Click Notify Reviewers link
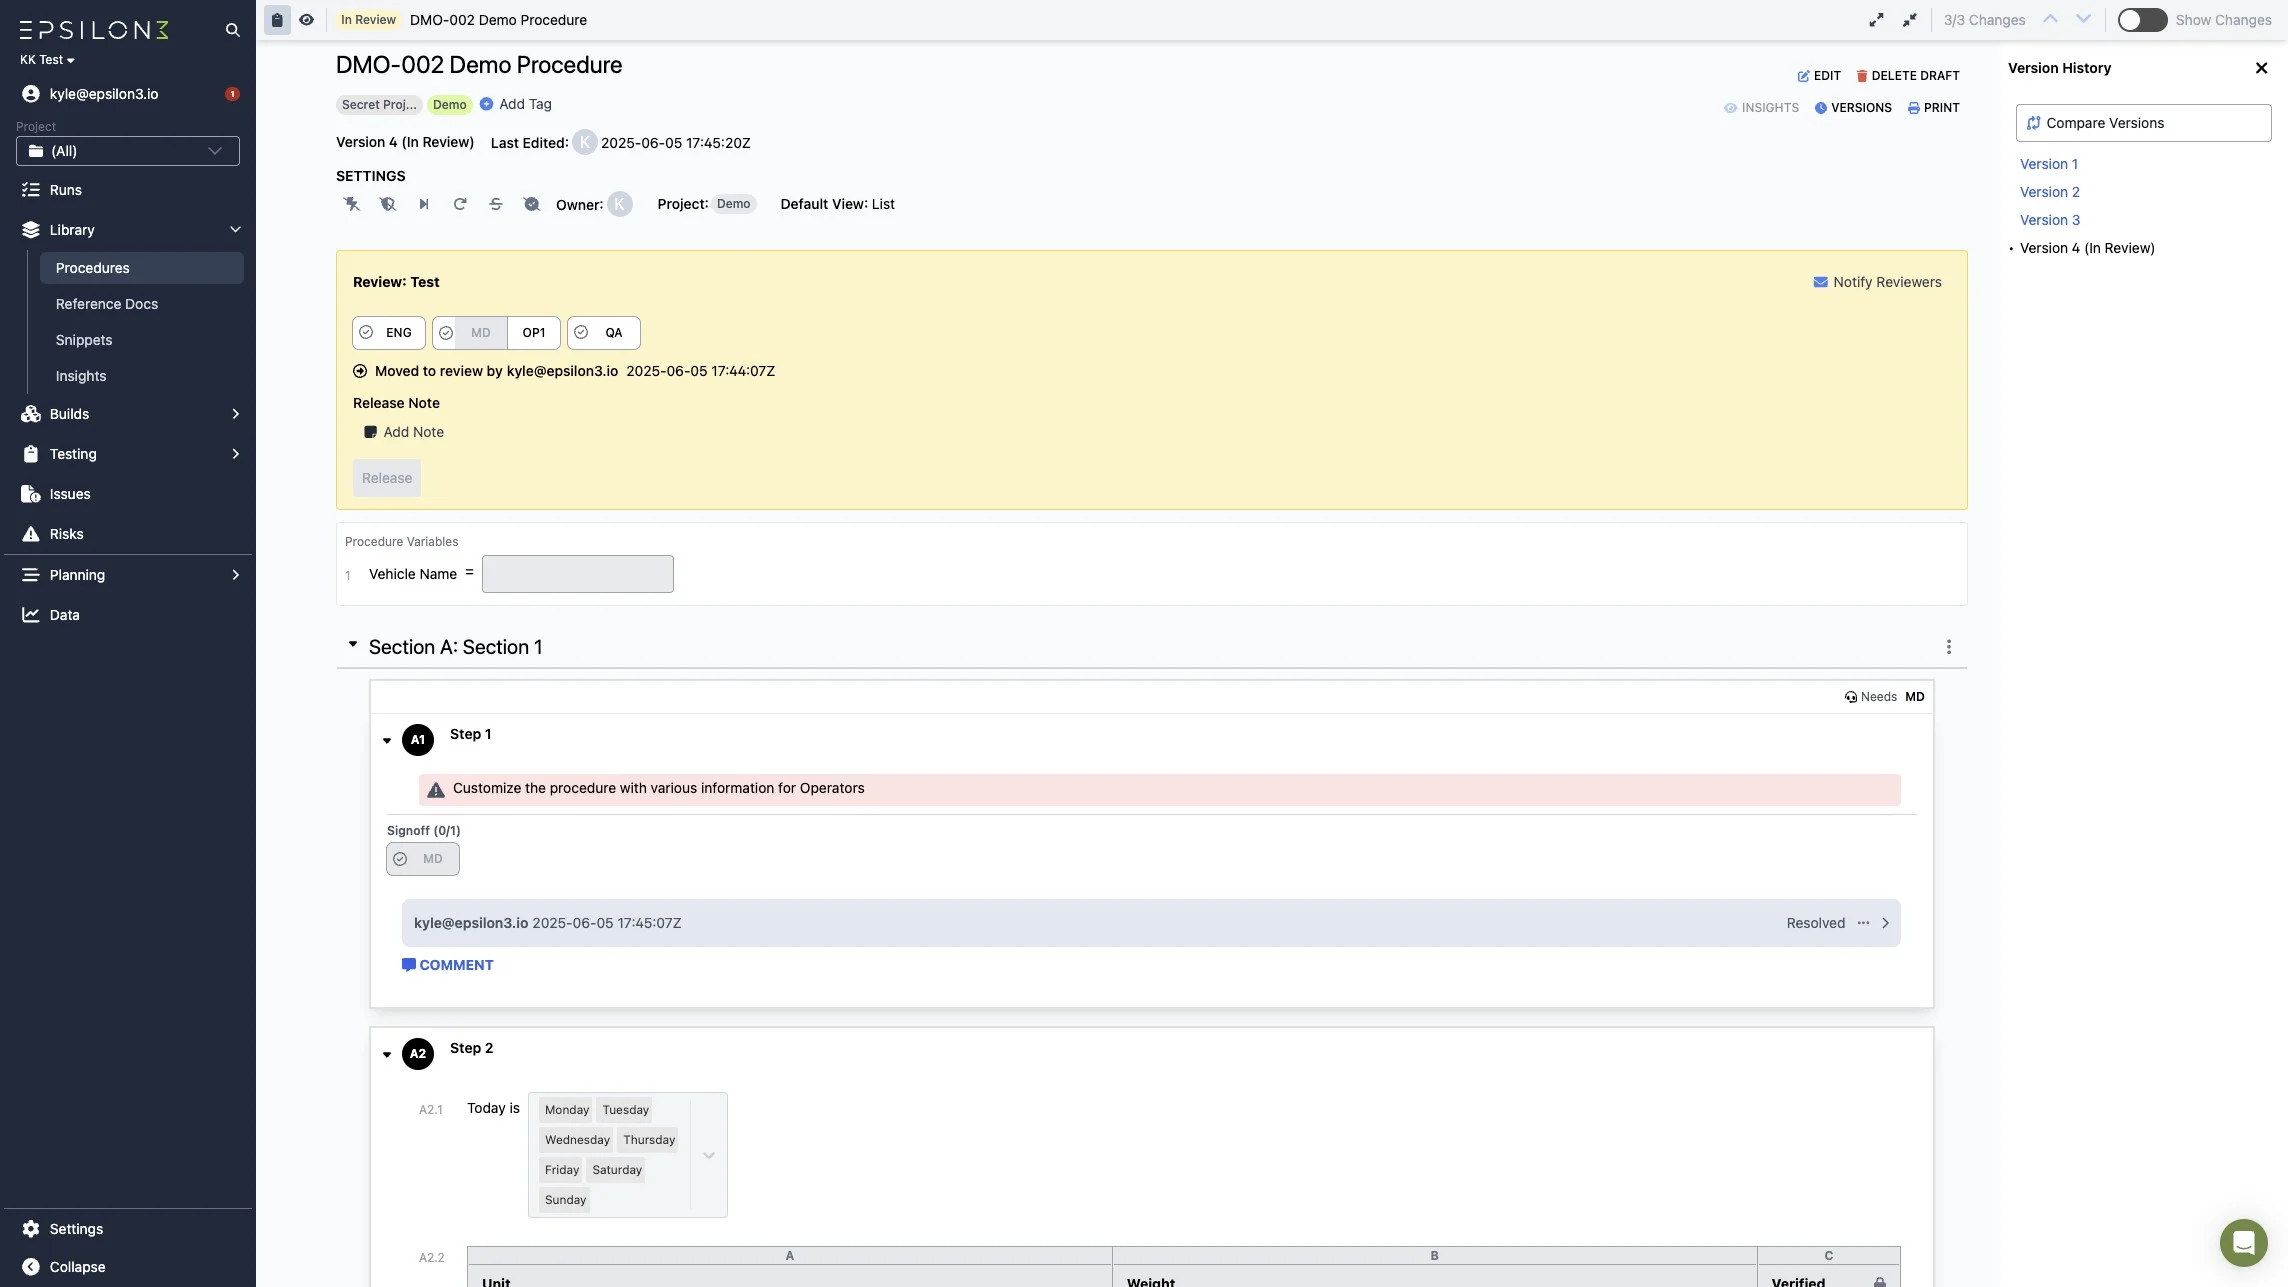 (1877, 282)
